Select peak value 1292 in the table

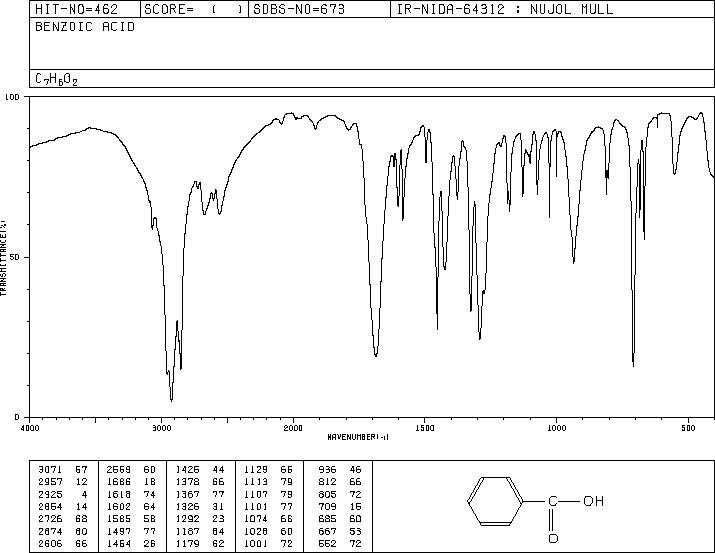[x=187, y=519]
